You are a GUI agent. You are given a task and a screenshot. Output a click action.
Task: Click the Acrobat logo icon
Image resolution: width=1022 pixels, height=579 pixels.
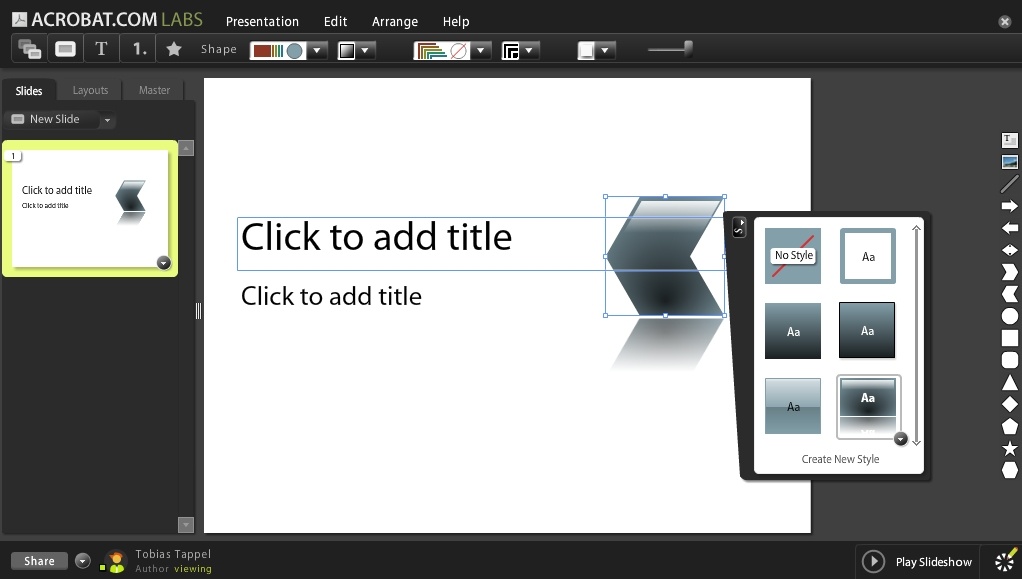pos(20,20)
